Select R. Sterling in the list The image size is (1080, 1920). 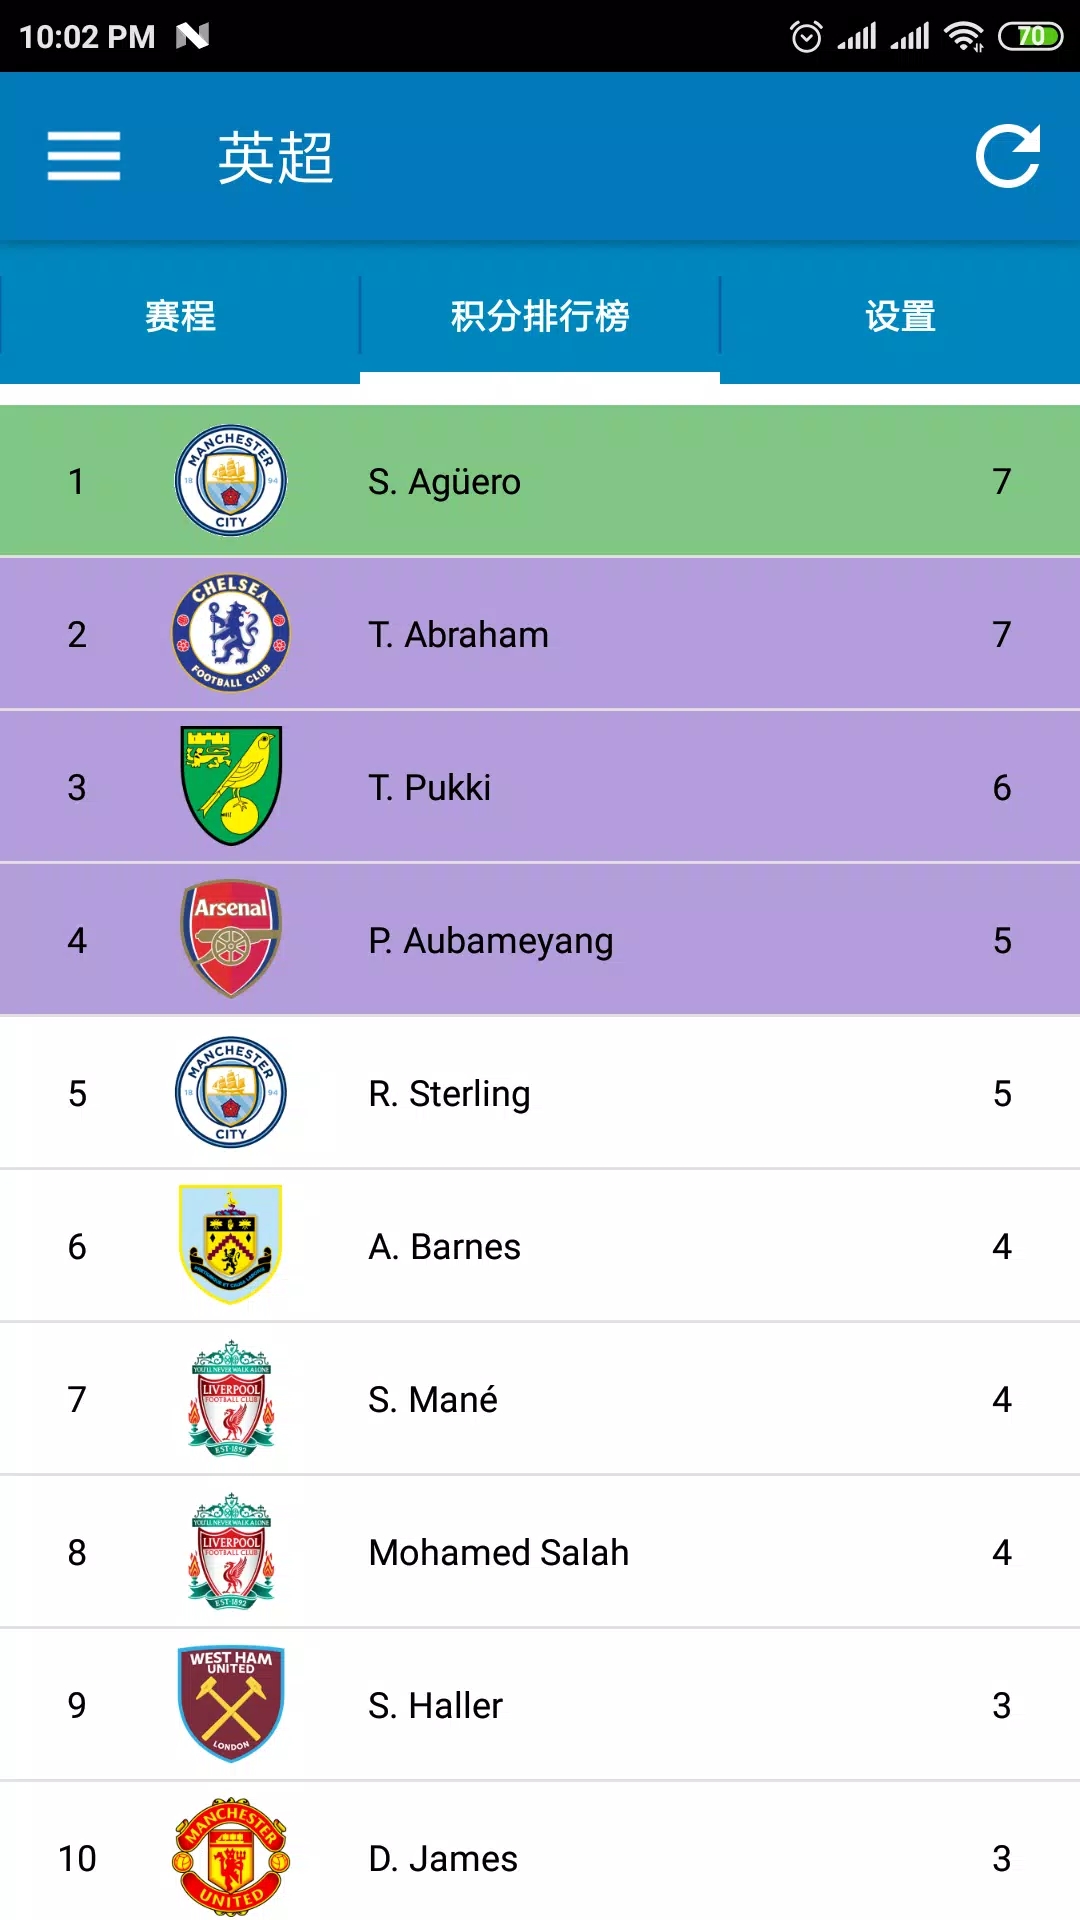click(x=449, y=1094)
